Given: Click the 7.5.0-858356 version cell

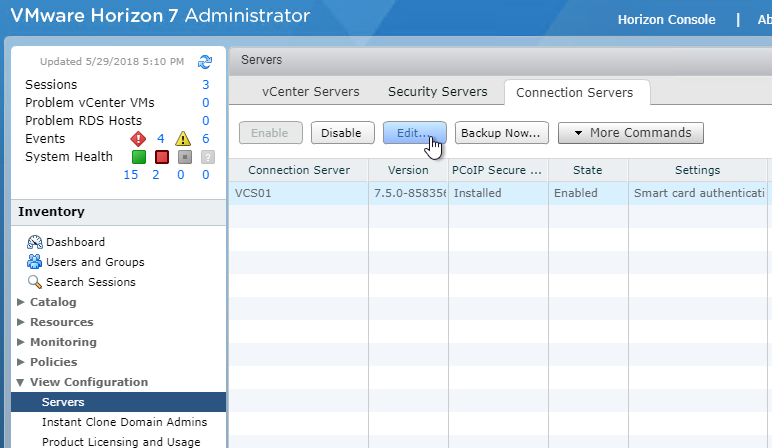Looking at the screenshot, I should pos(408,193).
